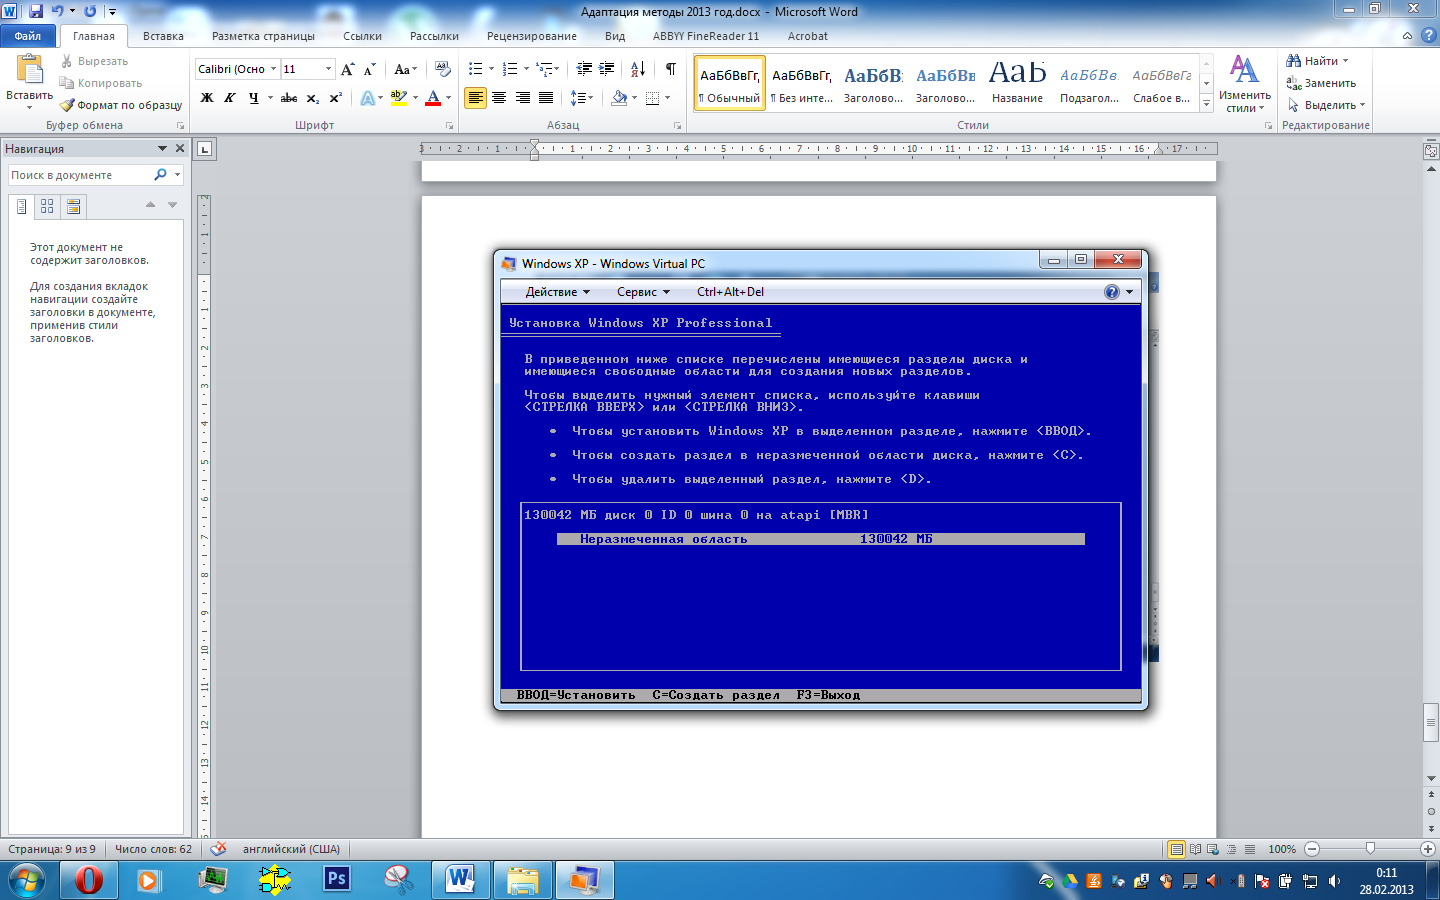
Task: Set center text alignment
Action: [x=498, y=98]
